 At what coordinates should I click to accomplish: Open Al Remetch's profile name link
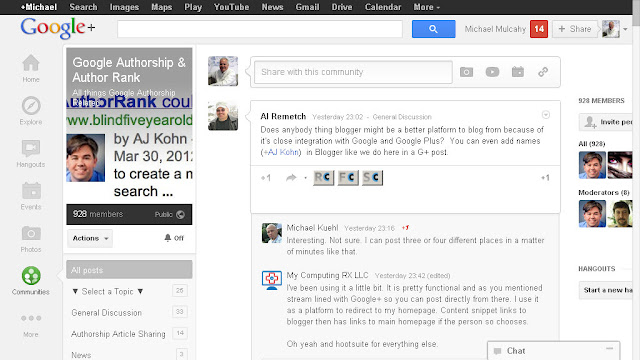pyautogui.click(x=283, y=116)
